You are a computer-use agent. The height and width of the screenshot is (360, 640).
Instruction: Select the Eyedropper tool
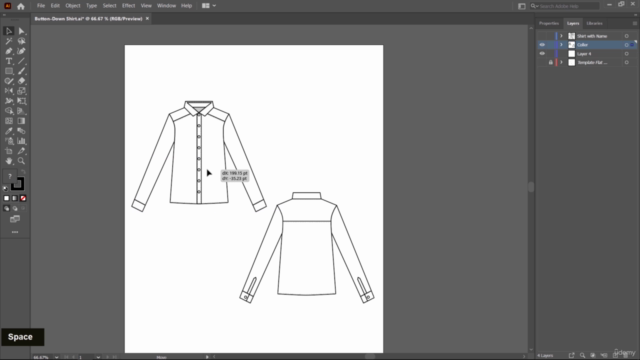click(9, 131)
